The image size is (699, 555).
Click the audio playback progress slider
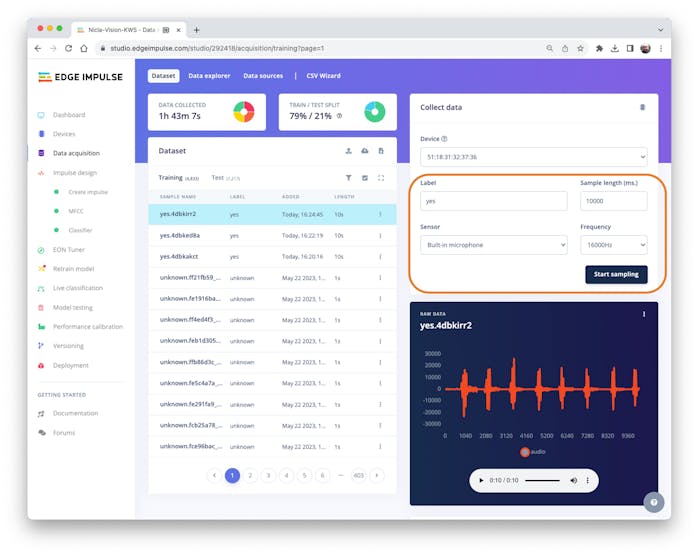point(542,481)
